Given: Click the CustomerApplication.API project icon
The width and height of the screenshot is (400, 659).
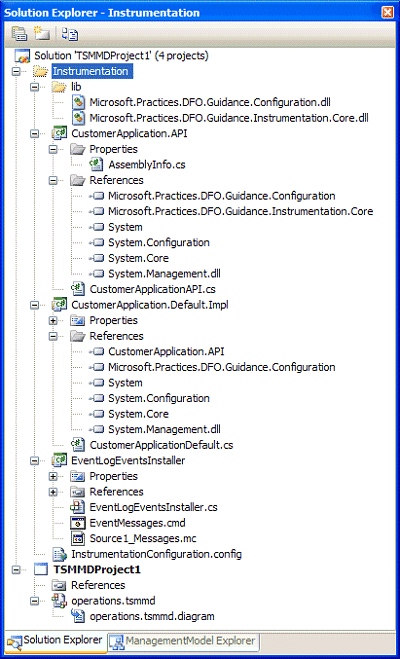Looking at the screenshot, I should tap(59, 134).
